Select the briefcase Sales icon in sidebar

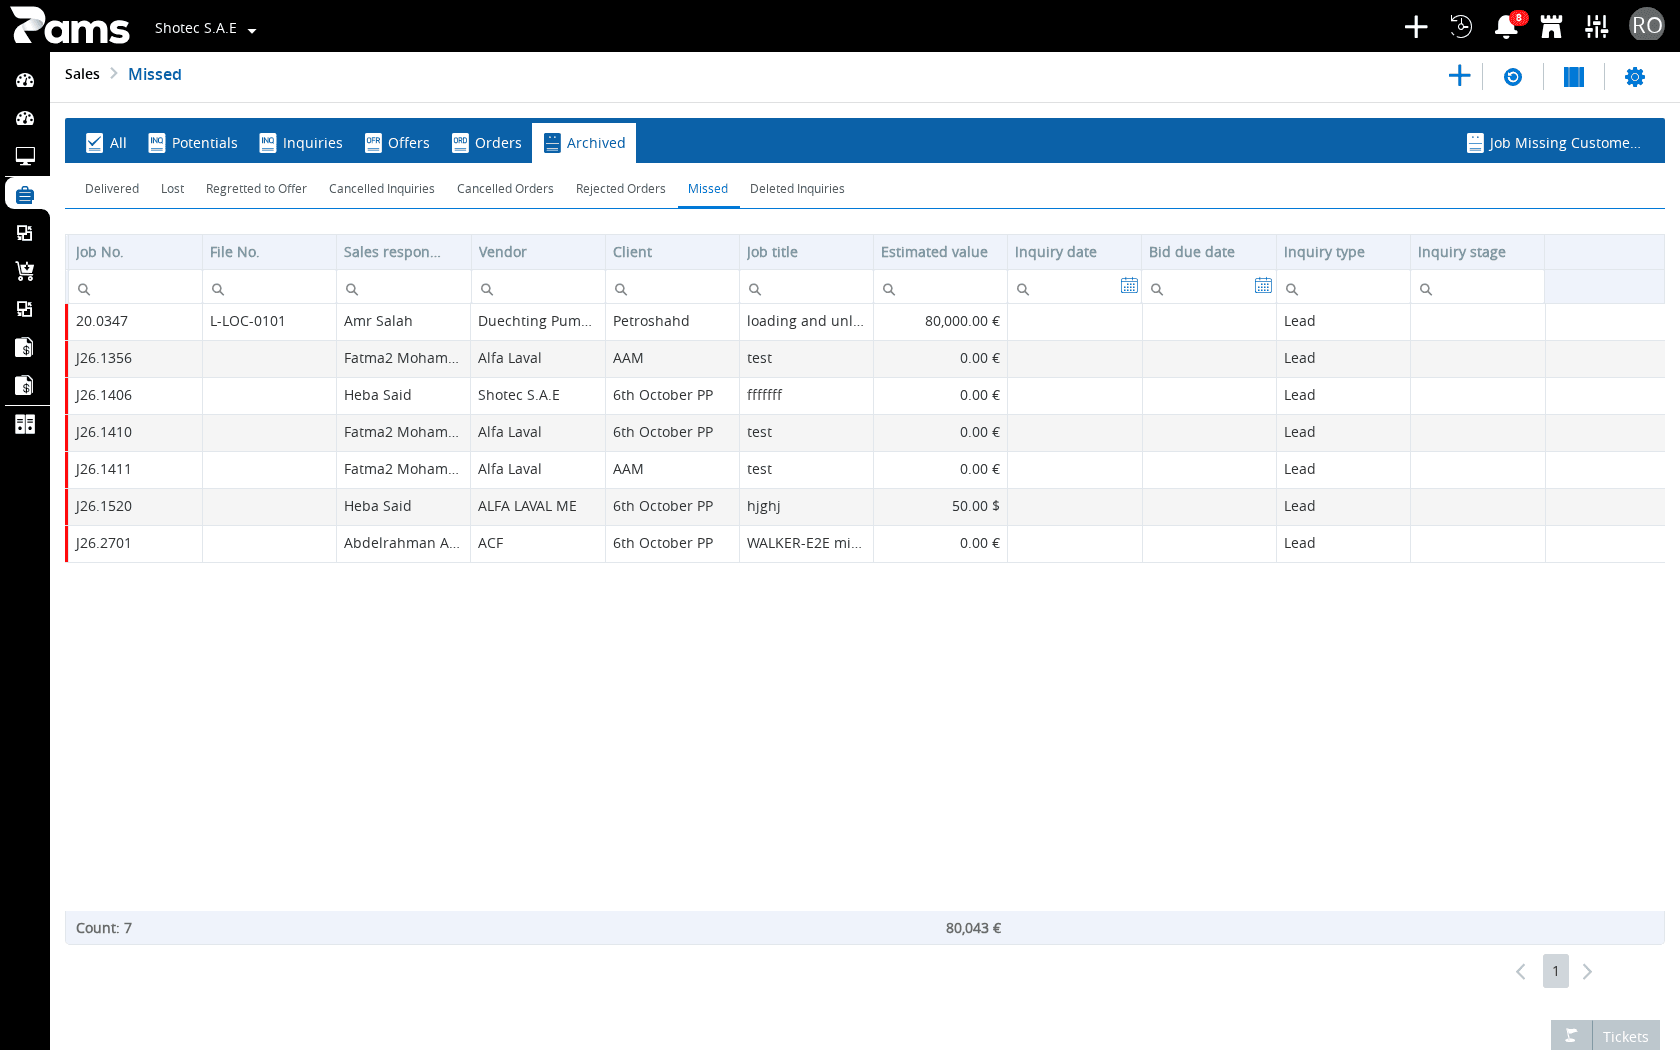[x=25, y=194]
